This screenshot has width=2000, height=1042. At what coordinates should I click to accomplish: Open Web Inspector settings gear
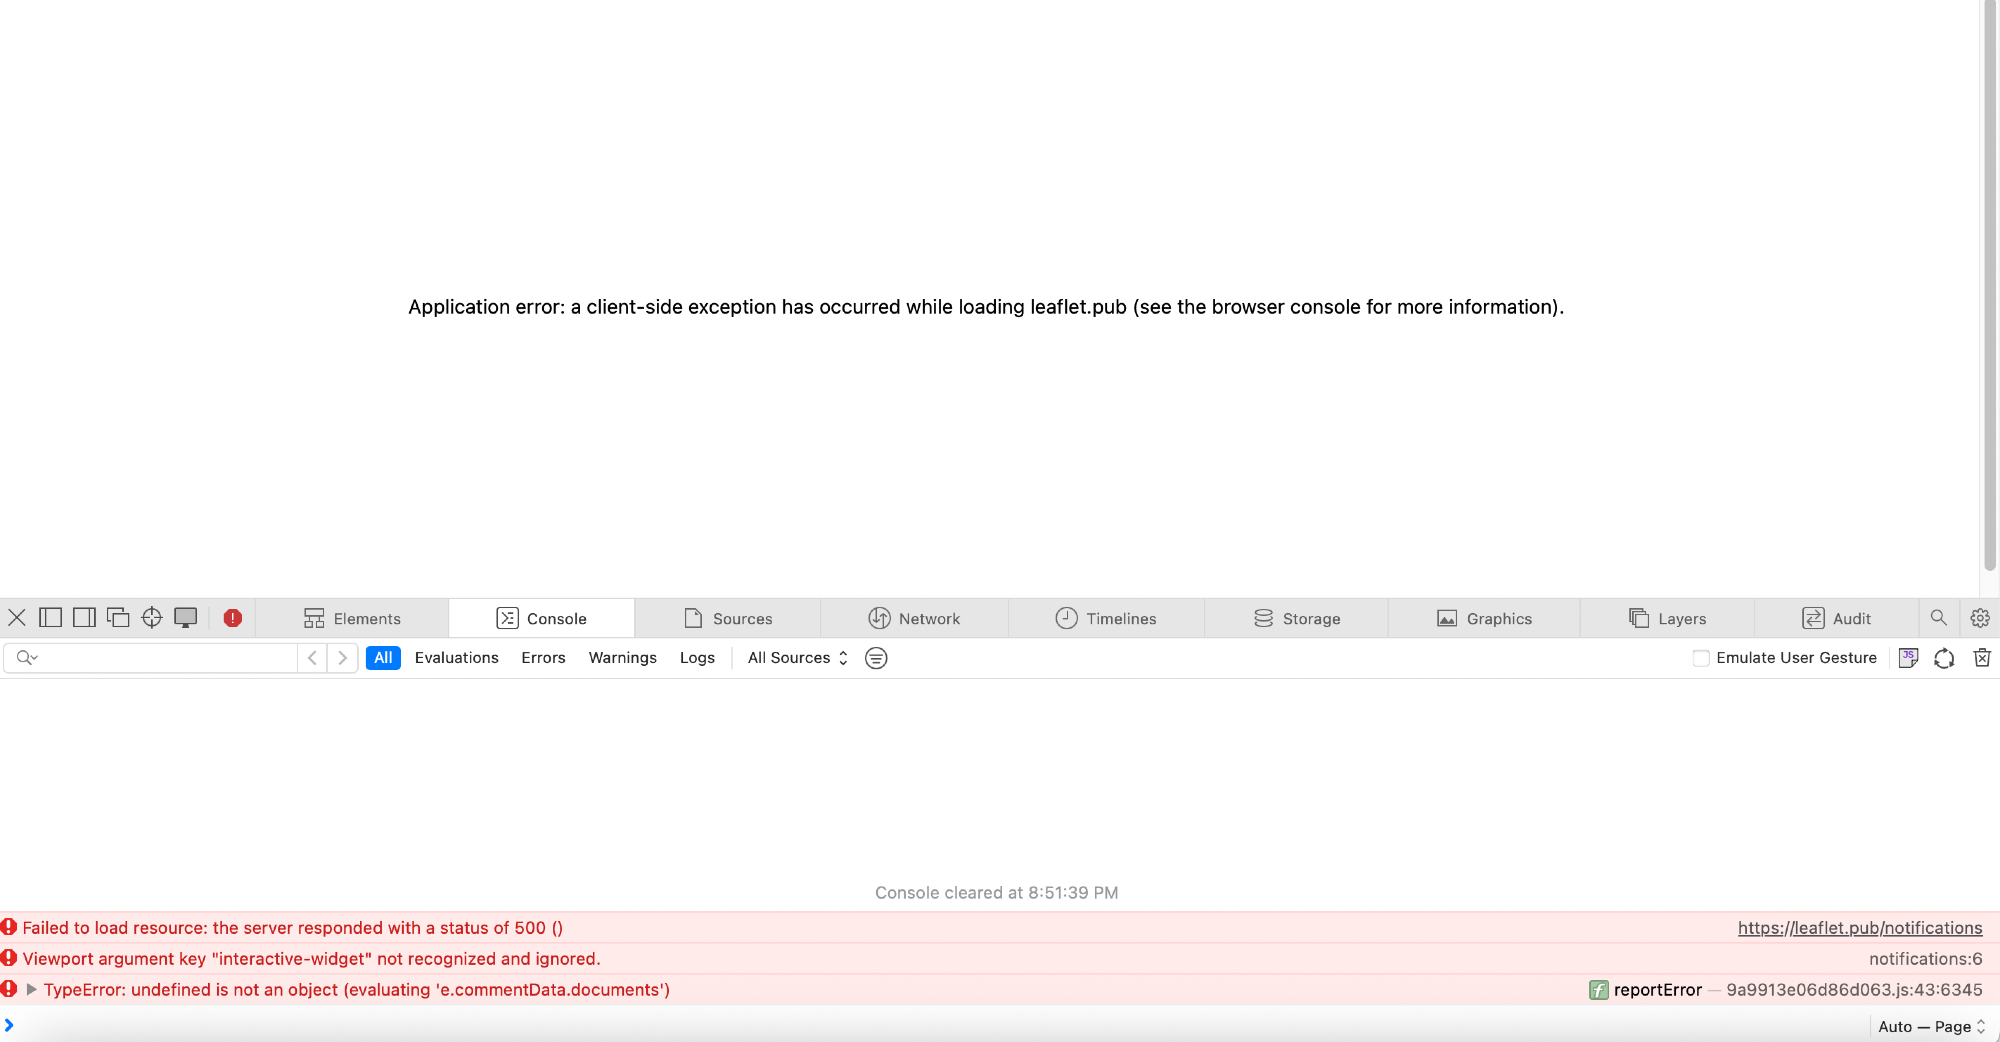click(1980, 618)
